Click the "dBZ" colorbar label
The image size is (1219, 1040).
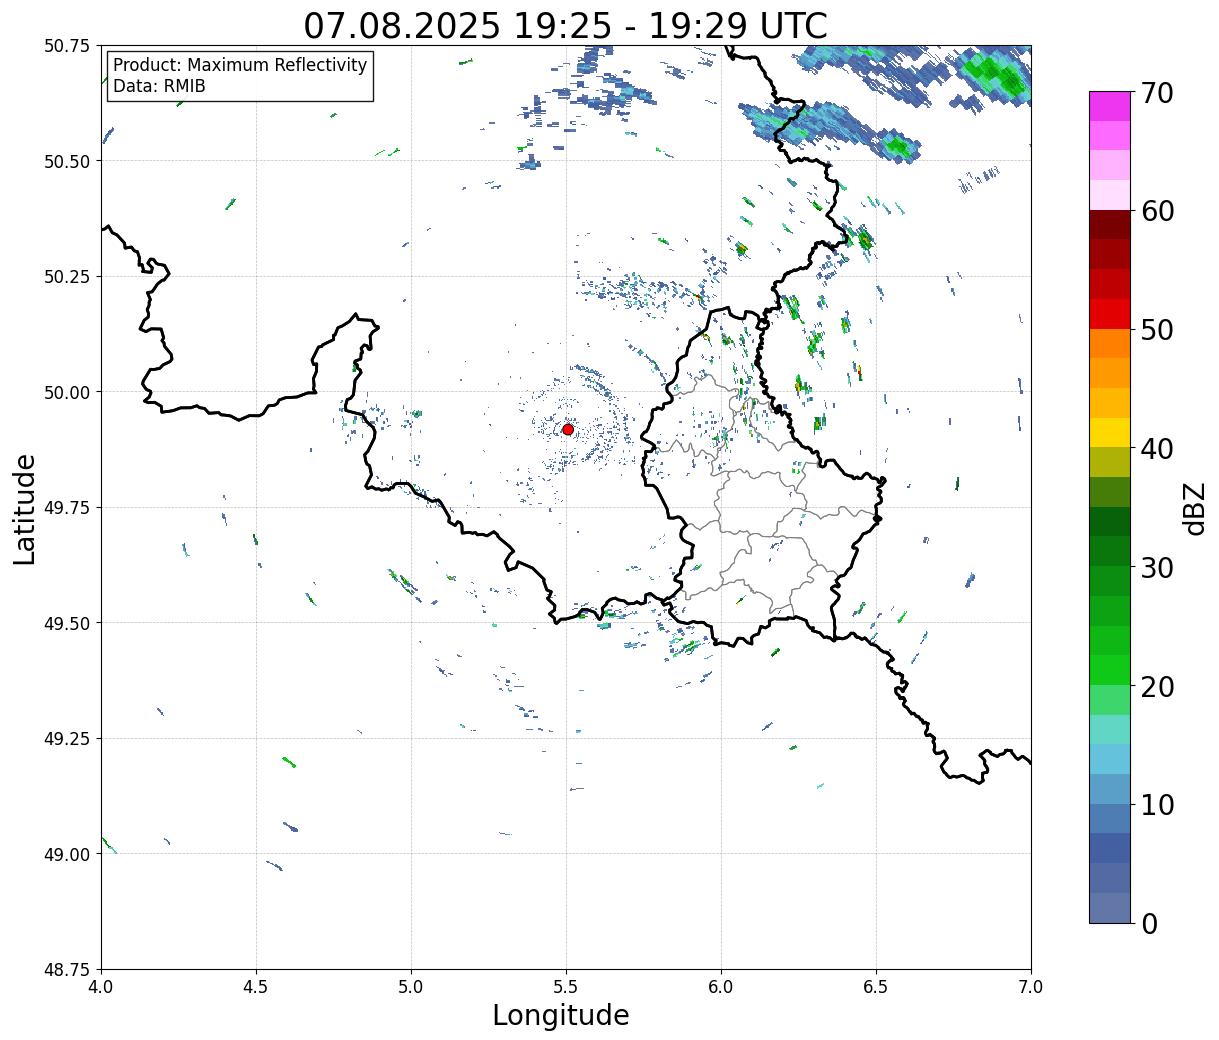[1194, 507]
